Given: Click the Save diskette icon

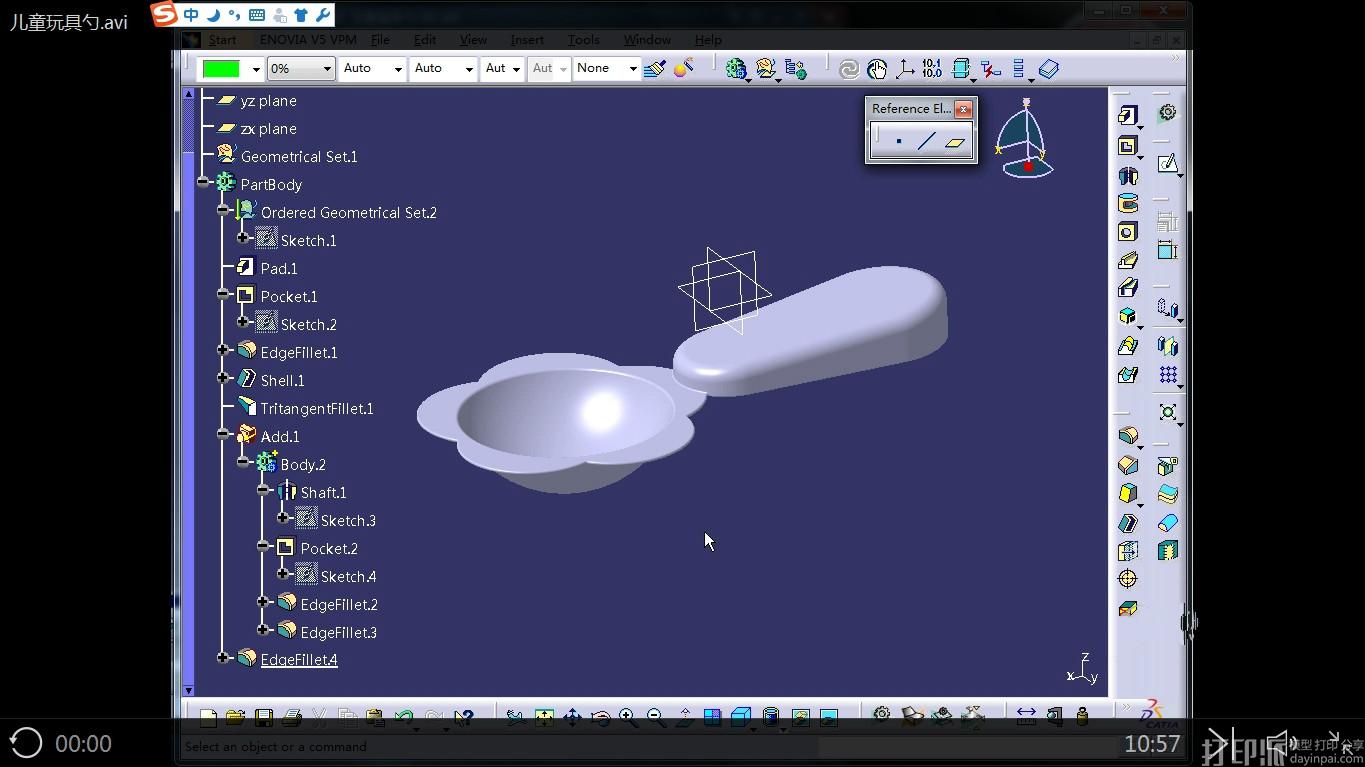Looking at the screenshot, I should pos(264,716).
